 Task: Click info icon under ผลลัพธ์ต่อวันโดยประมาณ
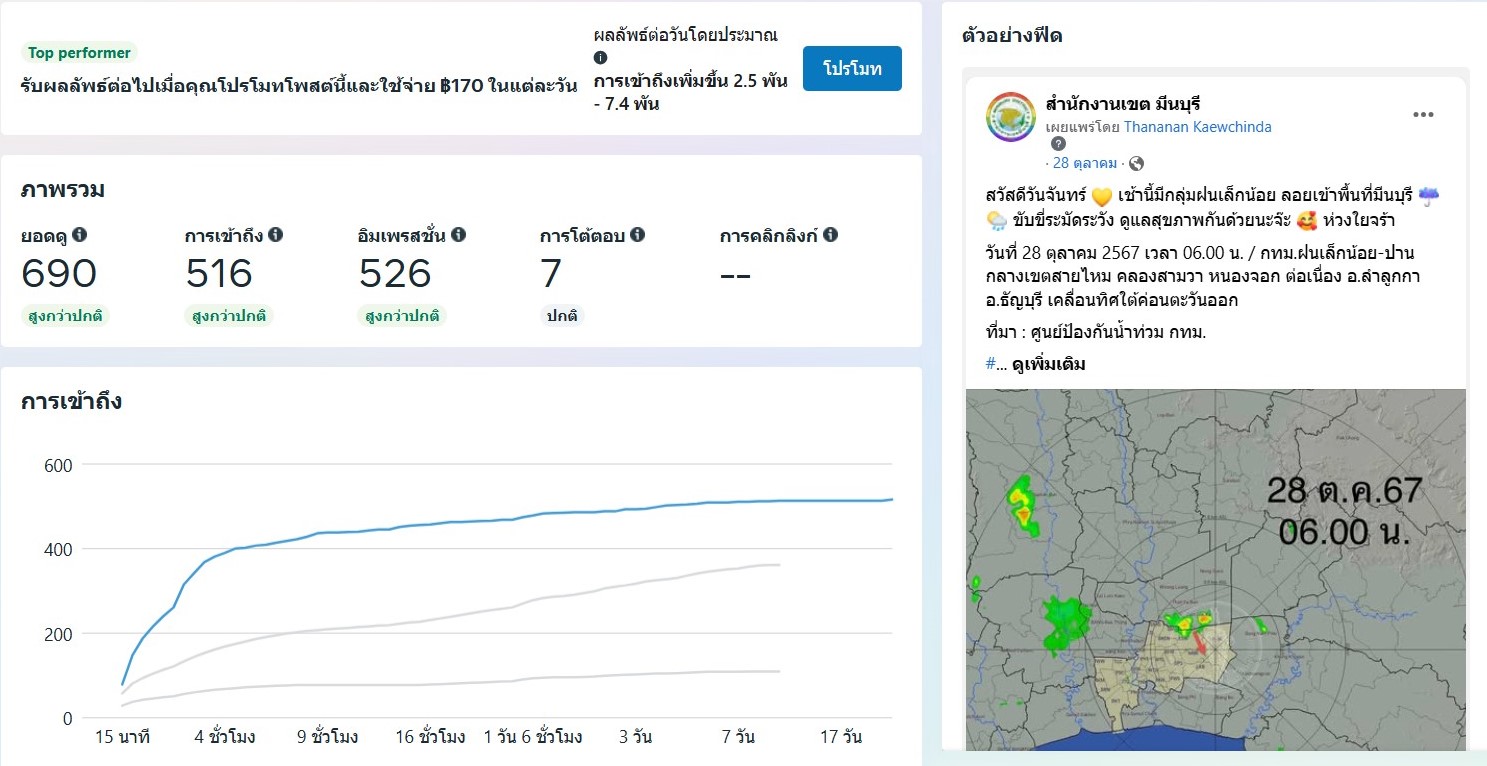[x=601, y=58]
